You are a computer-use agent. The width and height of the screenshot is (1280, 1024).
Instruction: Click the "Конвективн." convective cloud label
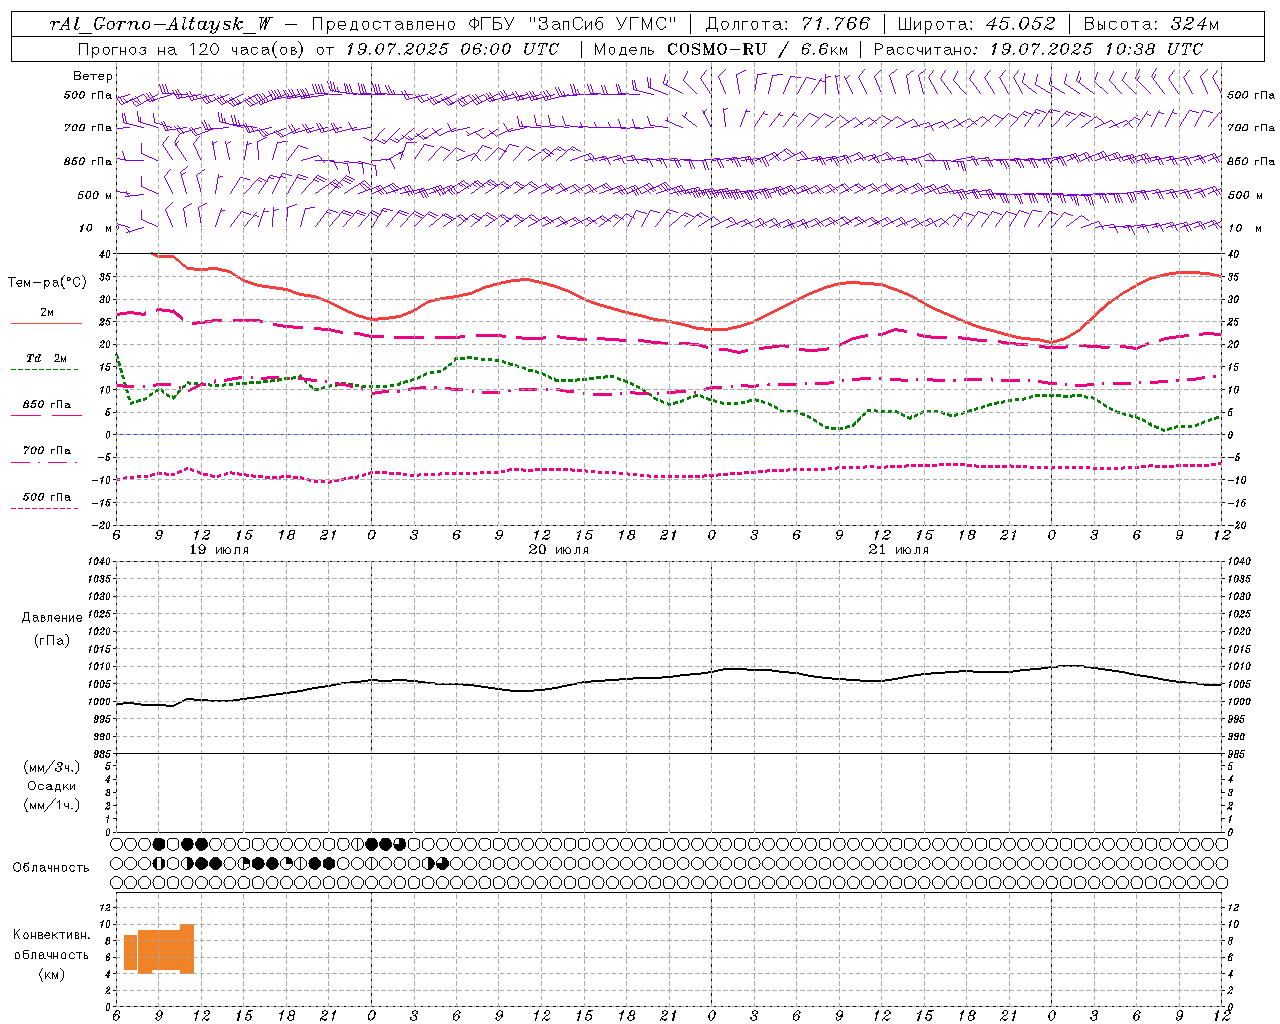tap(51, 935)
